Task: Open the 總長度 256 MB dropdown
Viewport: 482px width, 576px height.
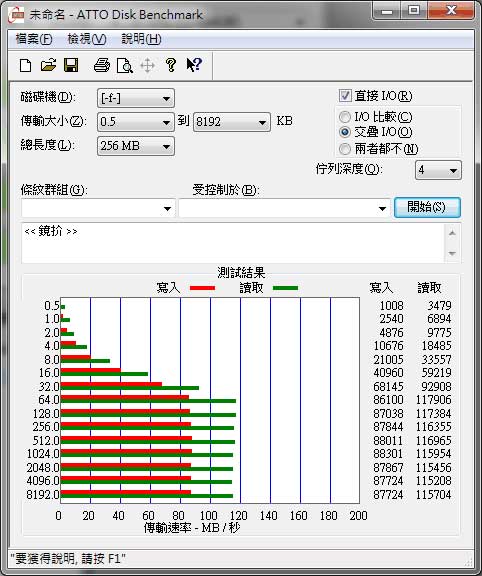Action: click(x=136, y=146)
